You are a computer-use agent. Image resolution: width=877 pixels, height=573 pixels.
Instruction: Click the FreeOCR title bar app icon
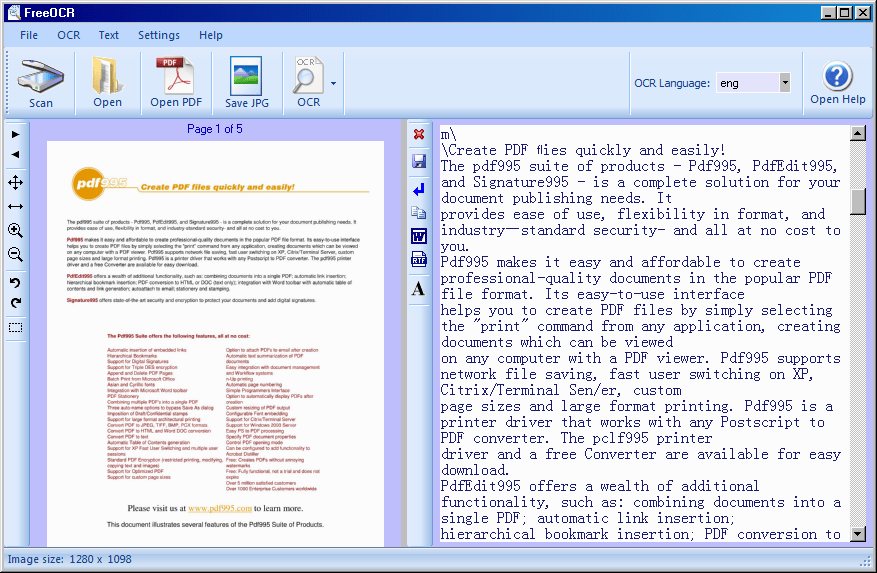pos(14,12)
